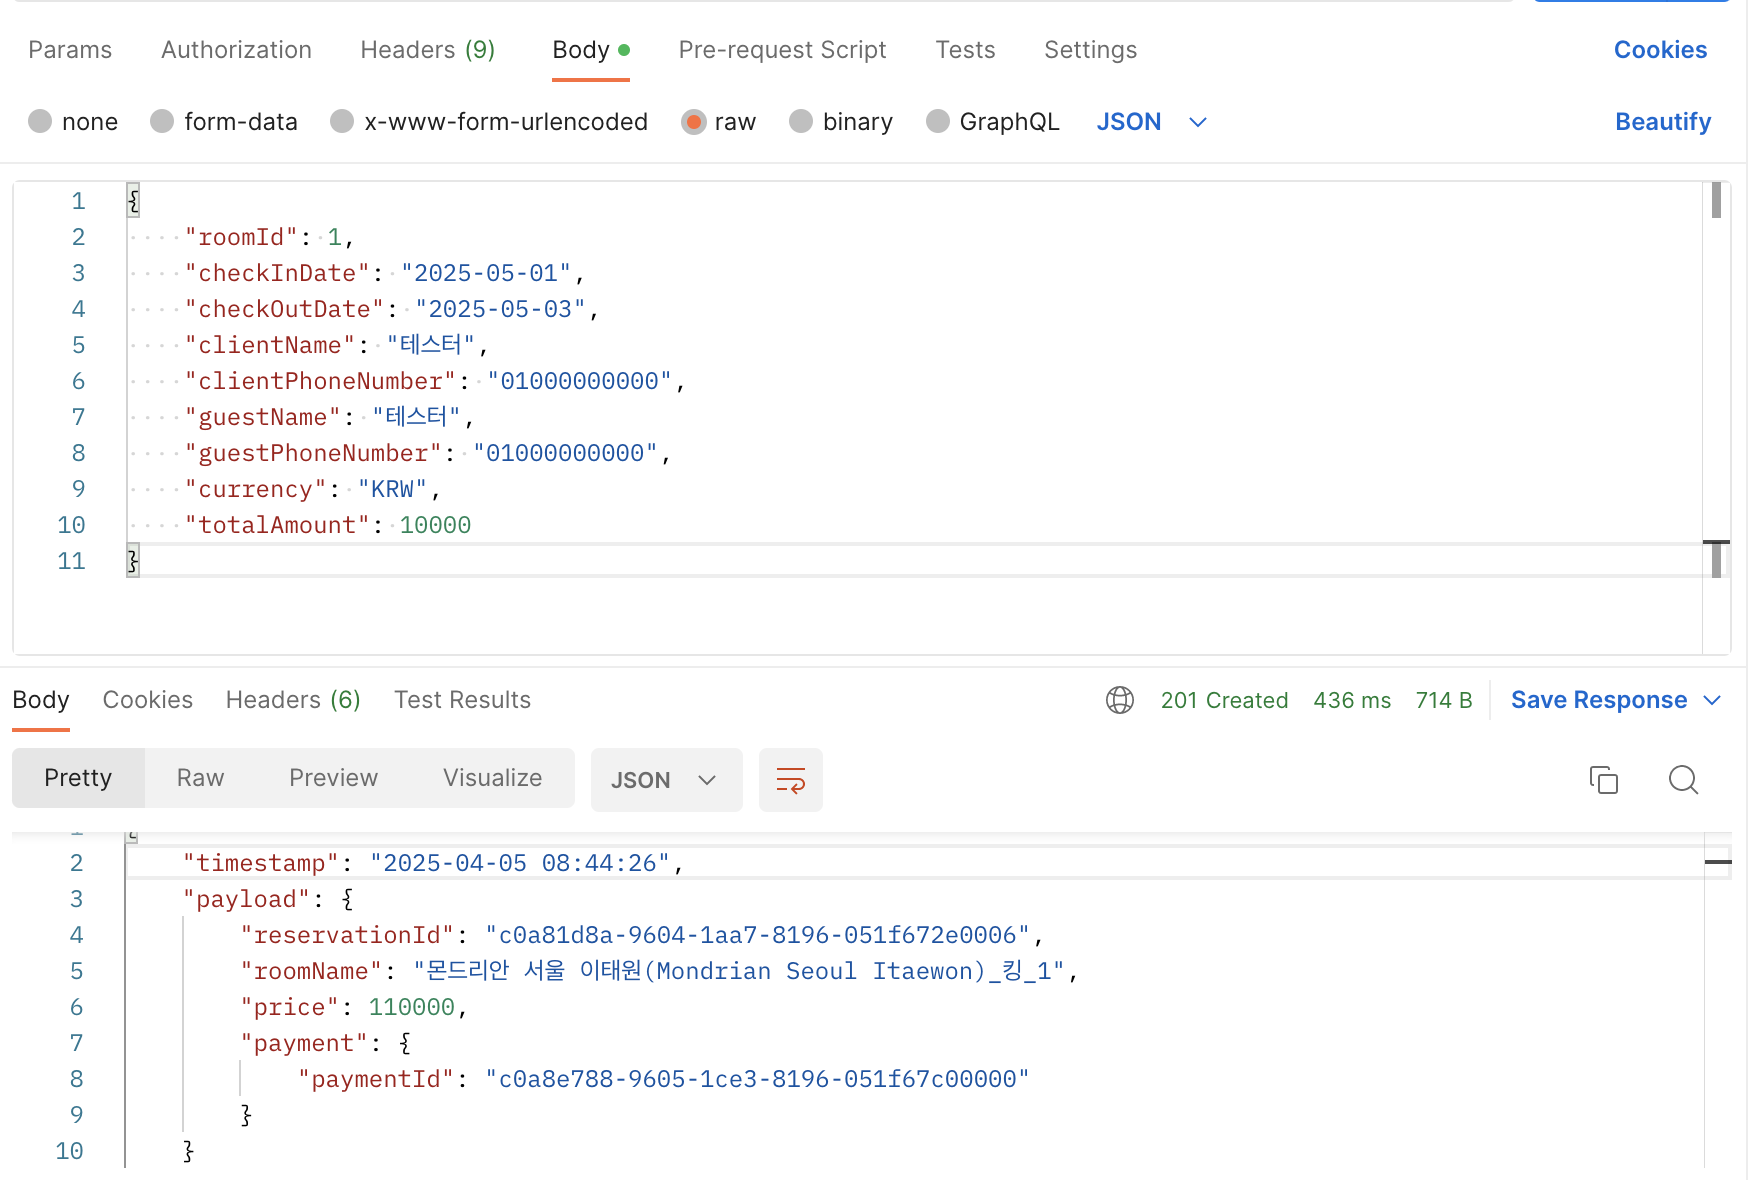Select the Preview response view

click(333, 778)
